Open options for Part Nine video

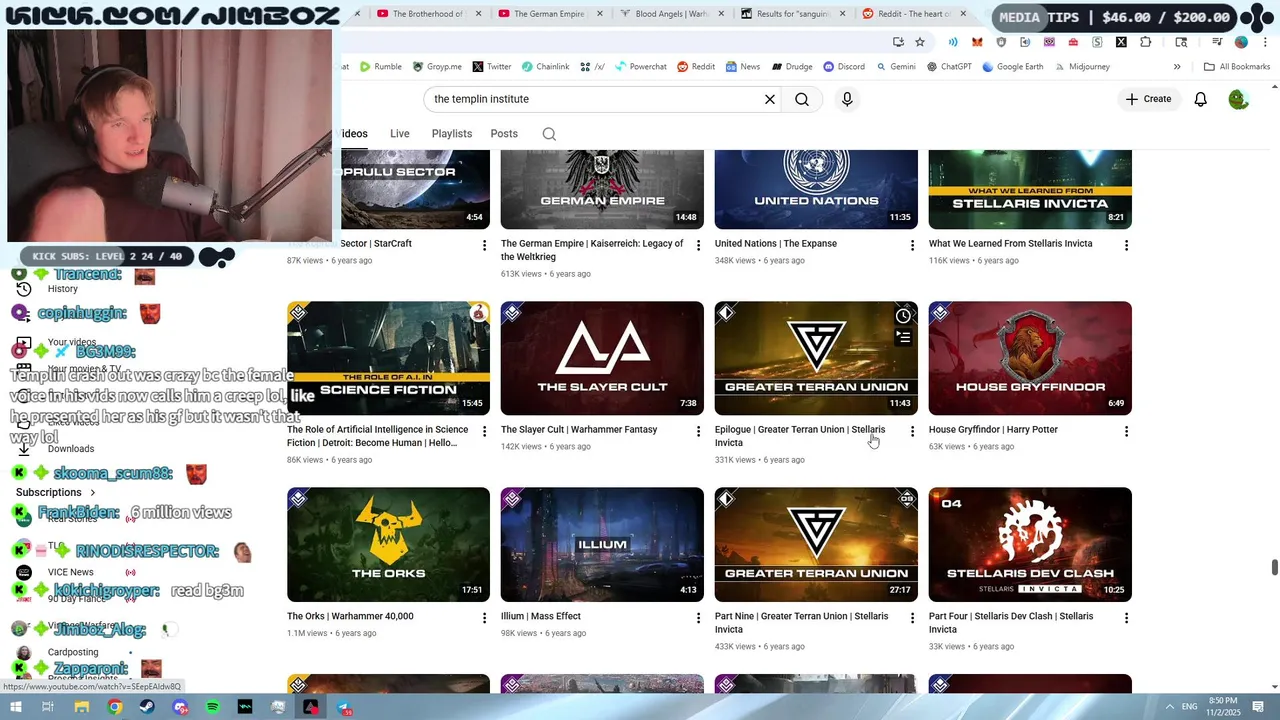click(912, 619)
